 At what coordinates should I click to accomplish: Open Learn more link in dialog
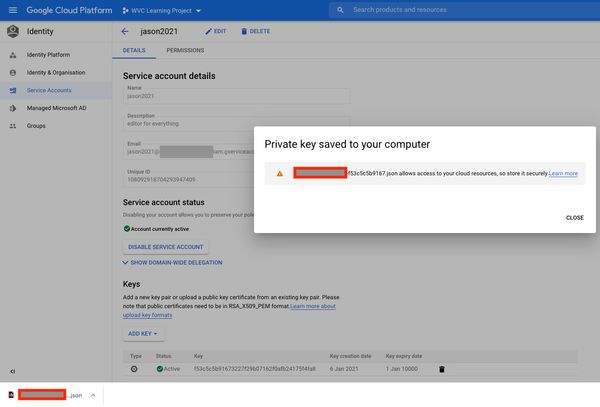coord(563,174)
